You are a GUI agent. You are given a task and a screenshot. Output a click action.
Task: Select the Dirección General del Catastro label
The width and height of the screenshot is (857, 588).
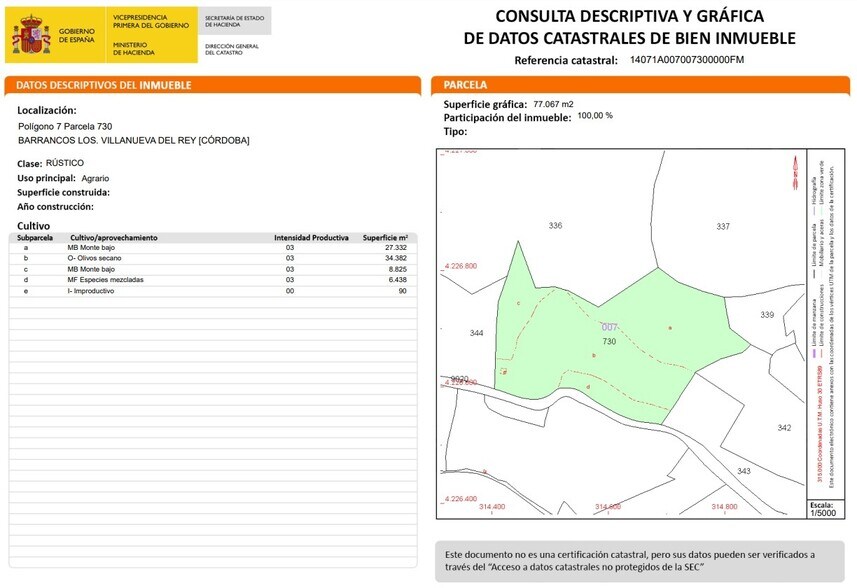tap(232, 47)
